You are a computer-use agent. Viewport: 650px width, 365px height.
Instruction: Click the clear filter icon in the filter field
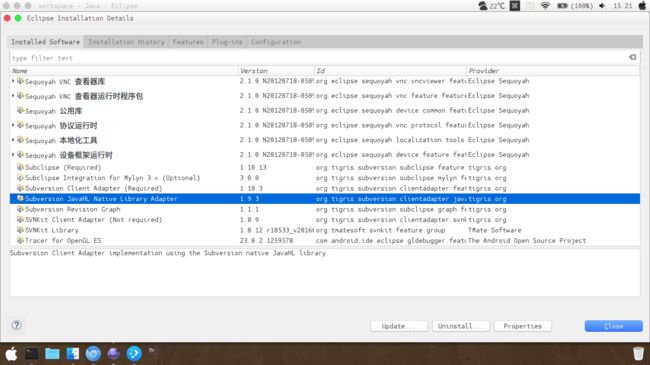pyautogui.click(x=633, y=57)
